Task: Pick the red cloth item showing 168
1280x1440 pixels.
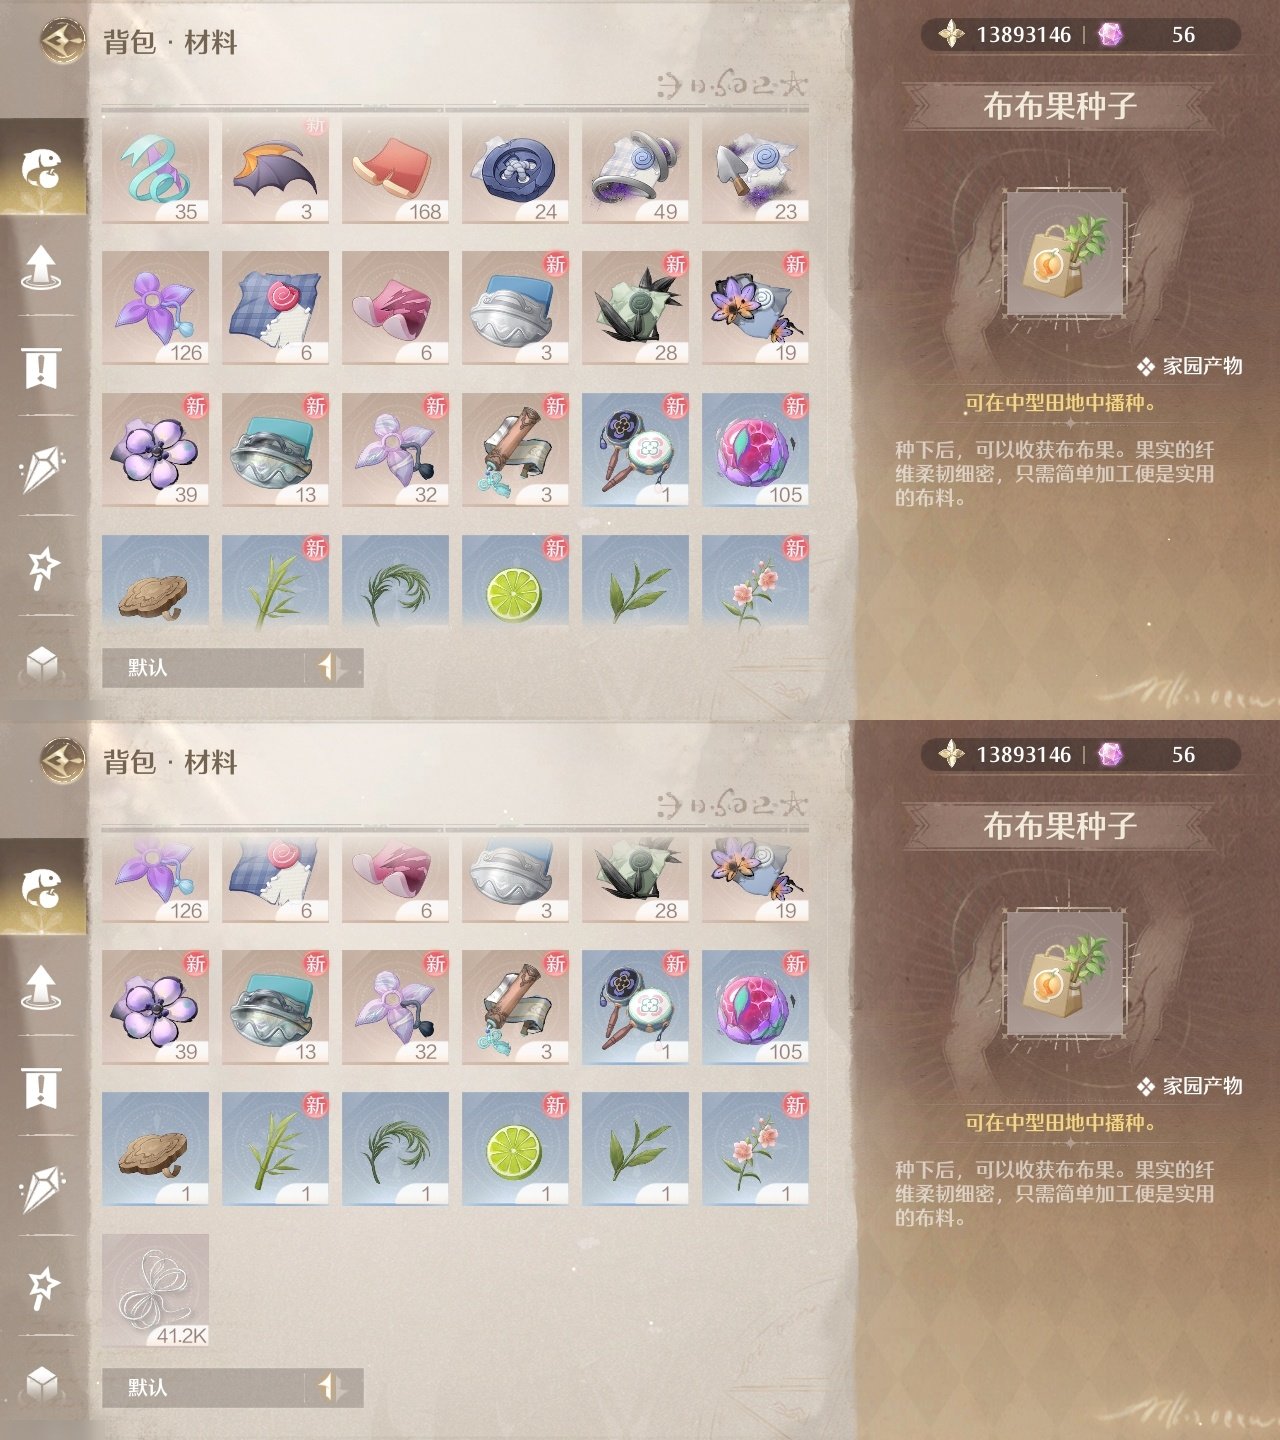Action: click(x=395, y=168)
